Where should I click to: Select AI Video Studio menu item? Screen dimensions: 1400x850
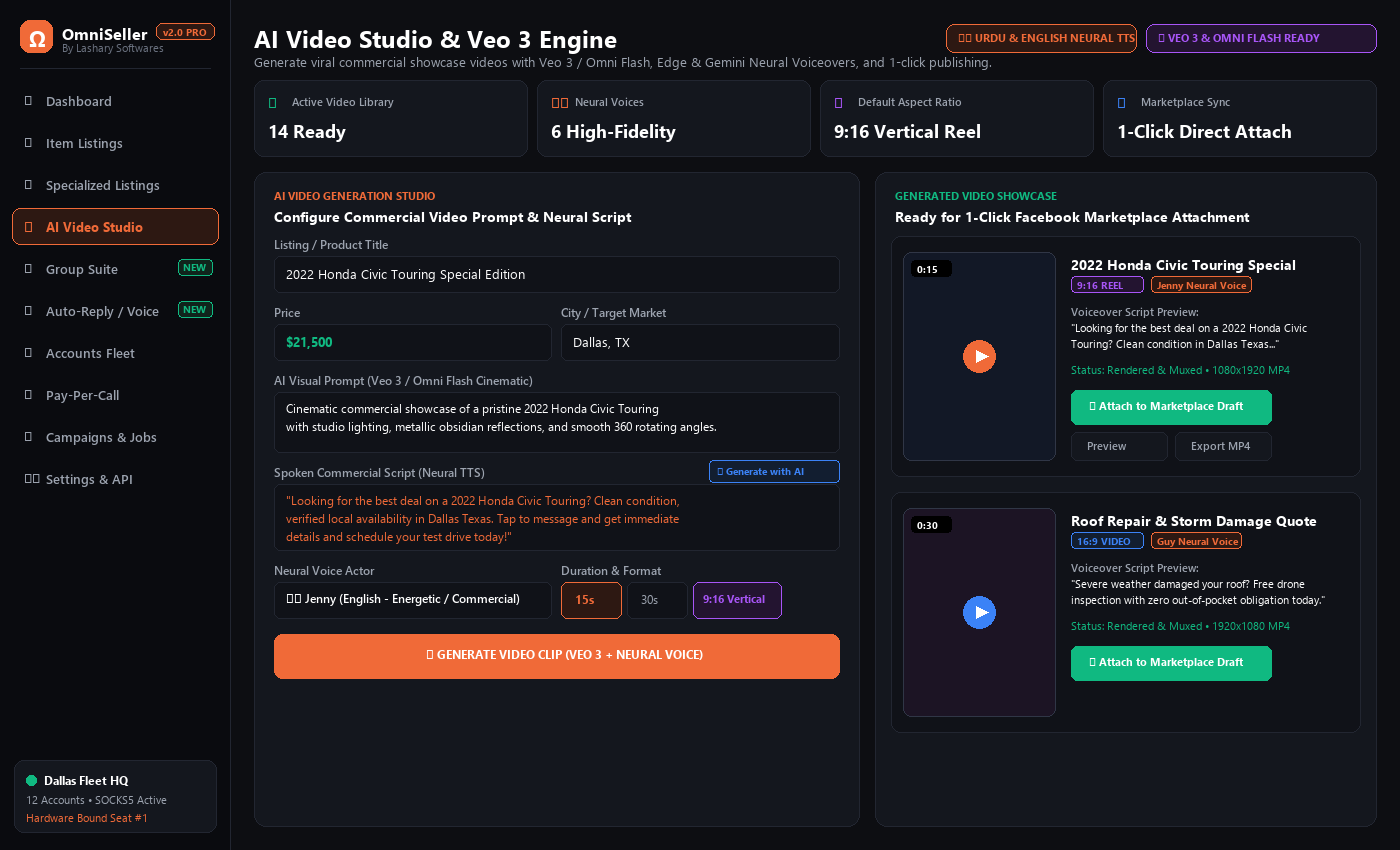[115, 227]
